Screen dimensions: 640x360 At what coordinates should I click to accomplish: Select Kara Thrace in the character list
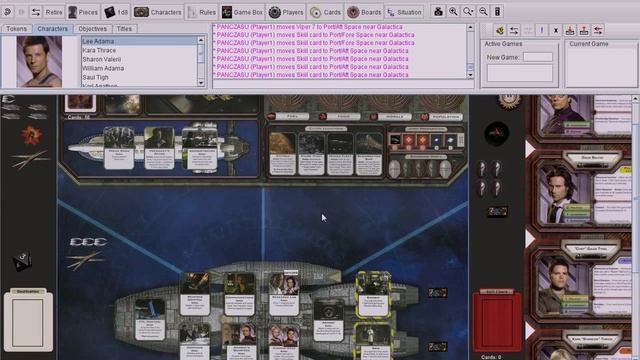[x=139, y=50]
